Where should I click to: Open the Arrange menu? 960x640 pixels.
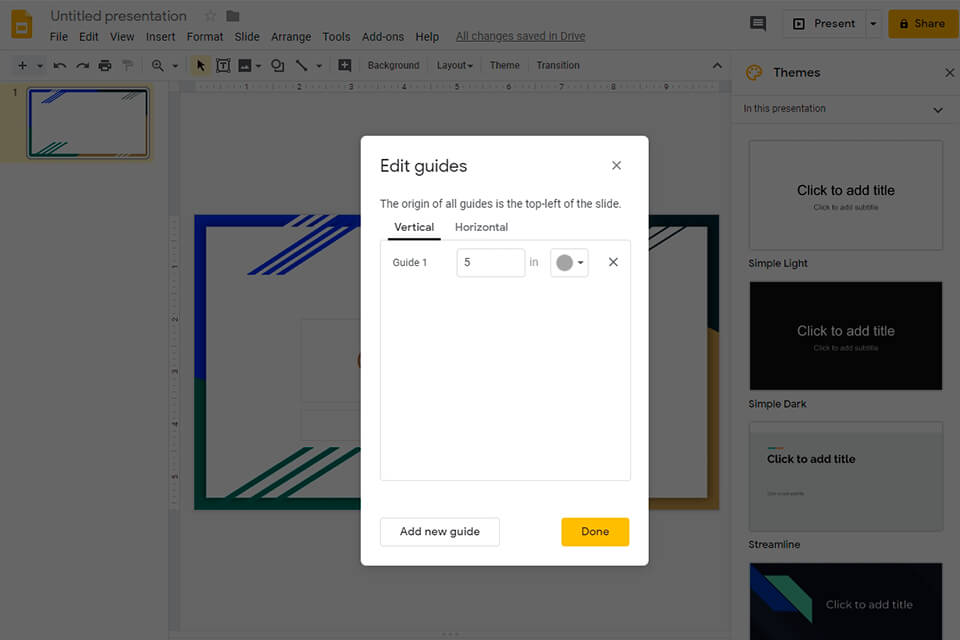pyautogui.click(x=291, y=37)
